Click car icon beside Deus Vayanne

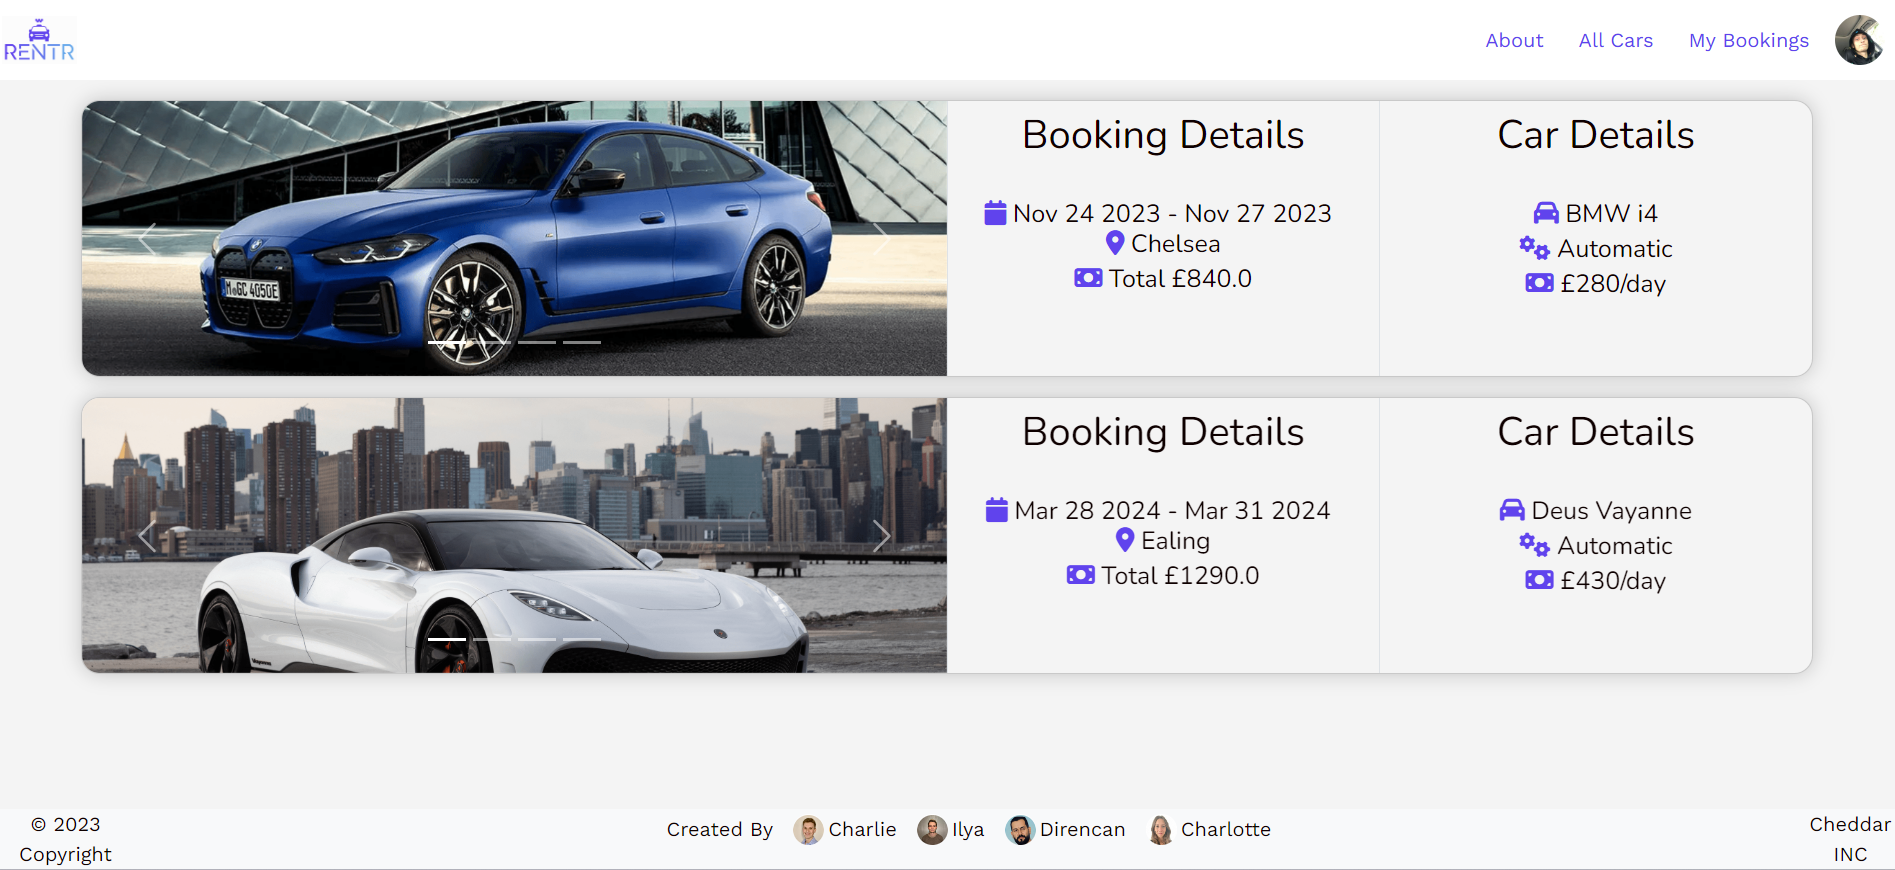[x=1512, y=510]
